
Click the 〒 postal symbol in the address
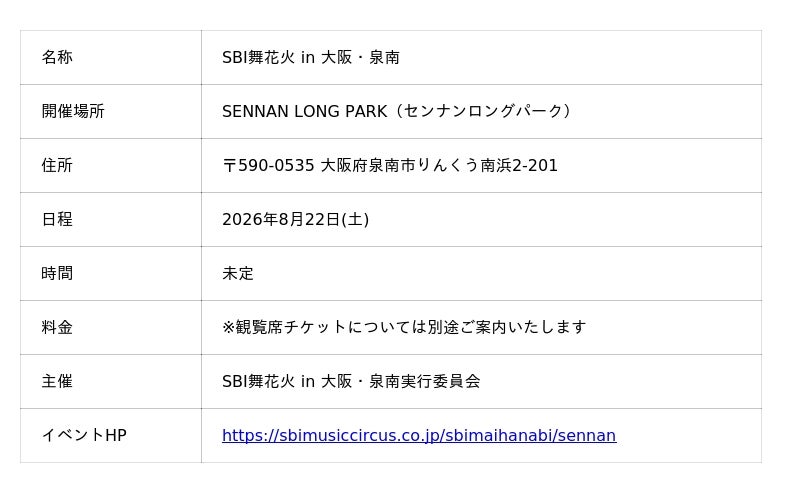pyautogui.click(x=229, y=166)
